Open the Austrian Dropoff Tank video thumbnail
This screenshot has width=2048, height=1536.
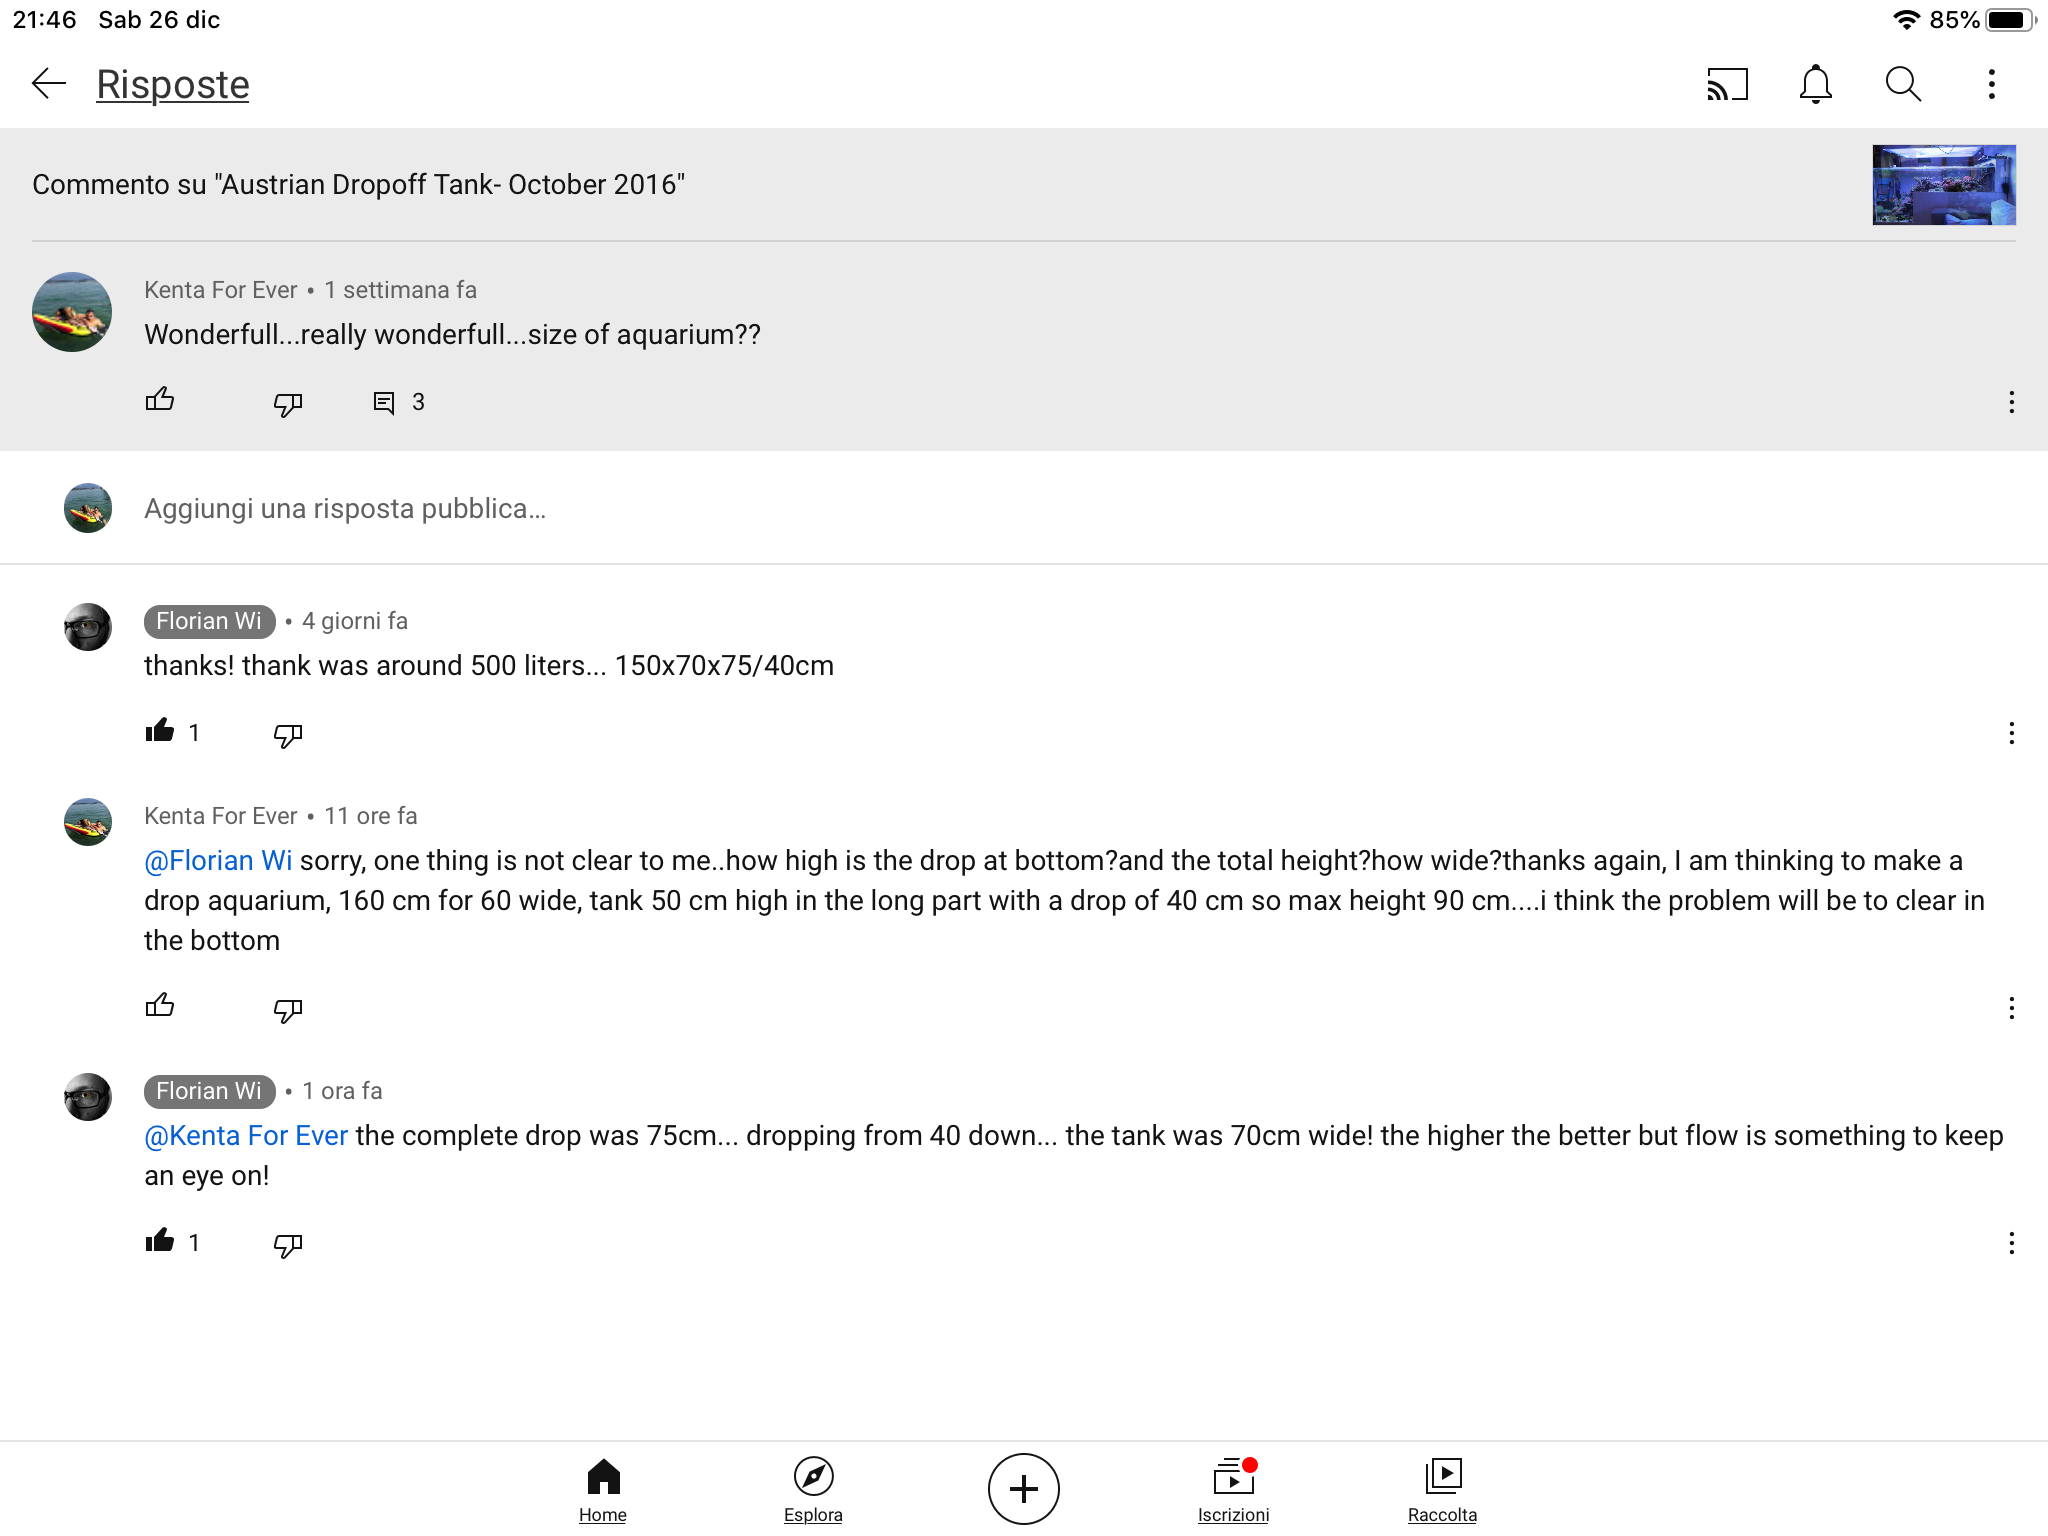pyautogui.click(x=1943, y=185)
